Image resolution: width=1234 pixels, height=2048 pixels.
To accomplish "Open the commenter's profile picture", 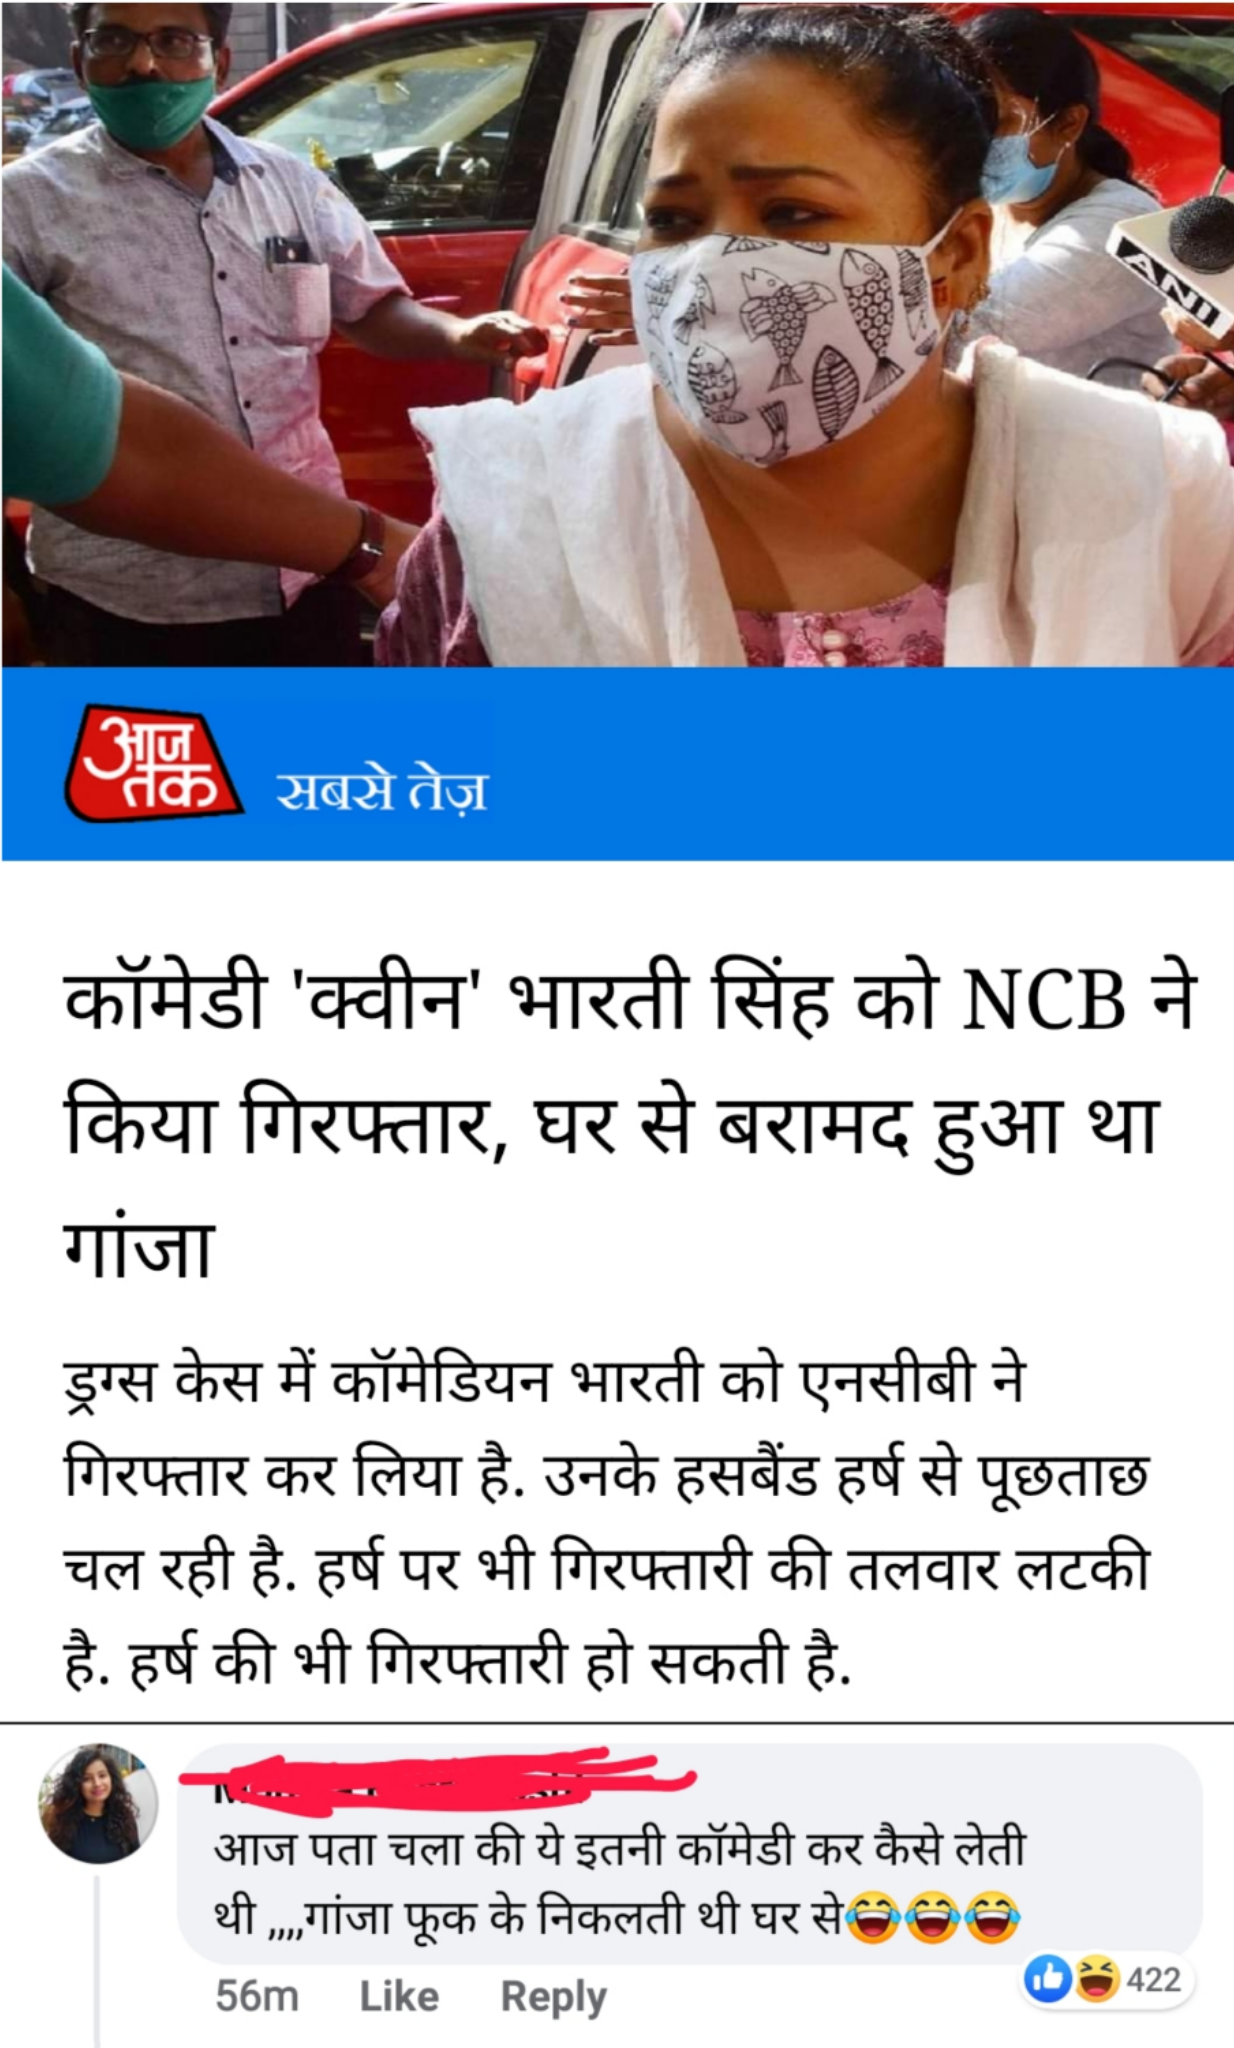I will 98,1803.
